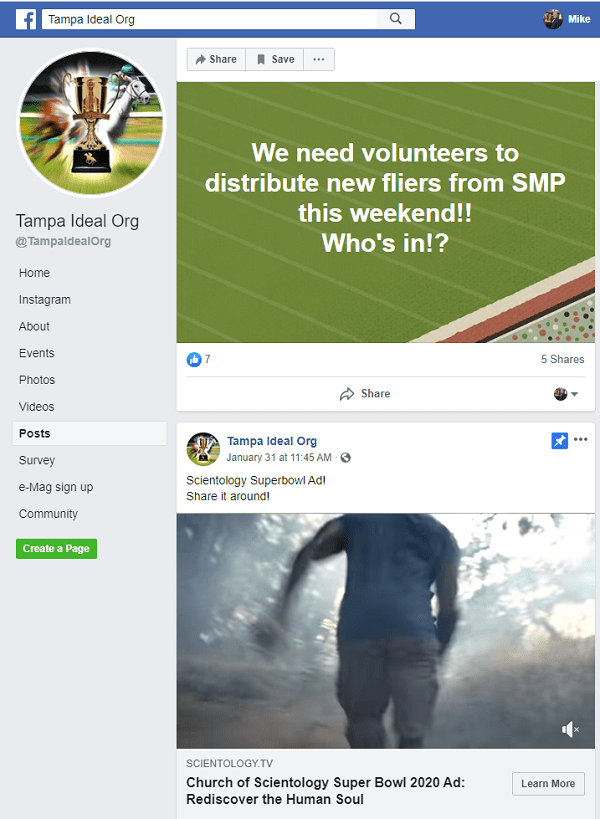Unmute the video with speaker icon

coord(570,729)
